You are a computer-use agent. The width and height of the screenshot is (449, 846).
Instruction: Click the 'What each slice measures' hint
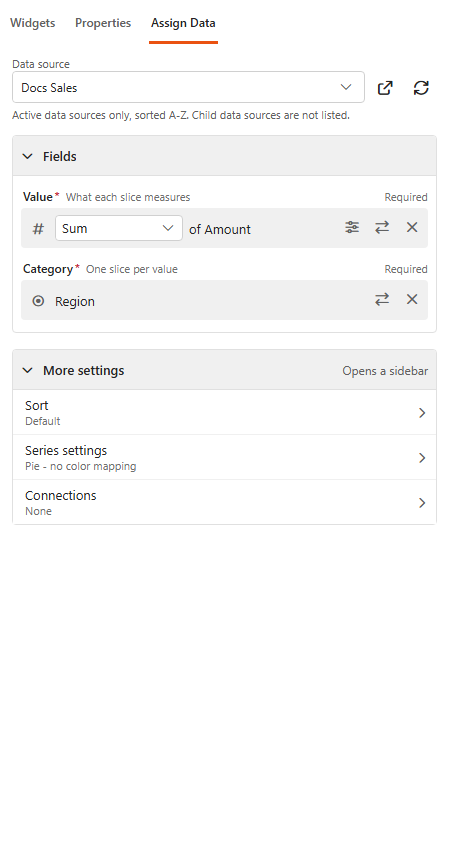point(128,197)
